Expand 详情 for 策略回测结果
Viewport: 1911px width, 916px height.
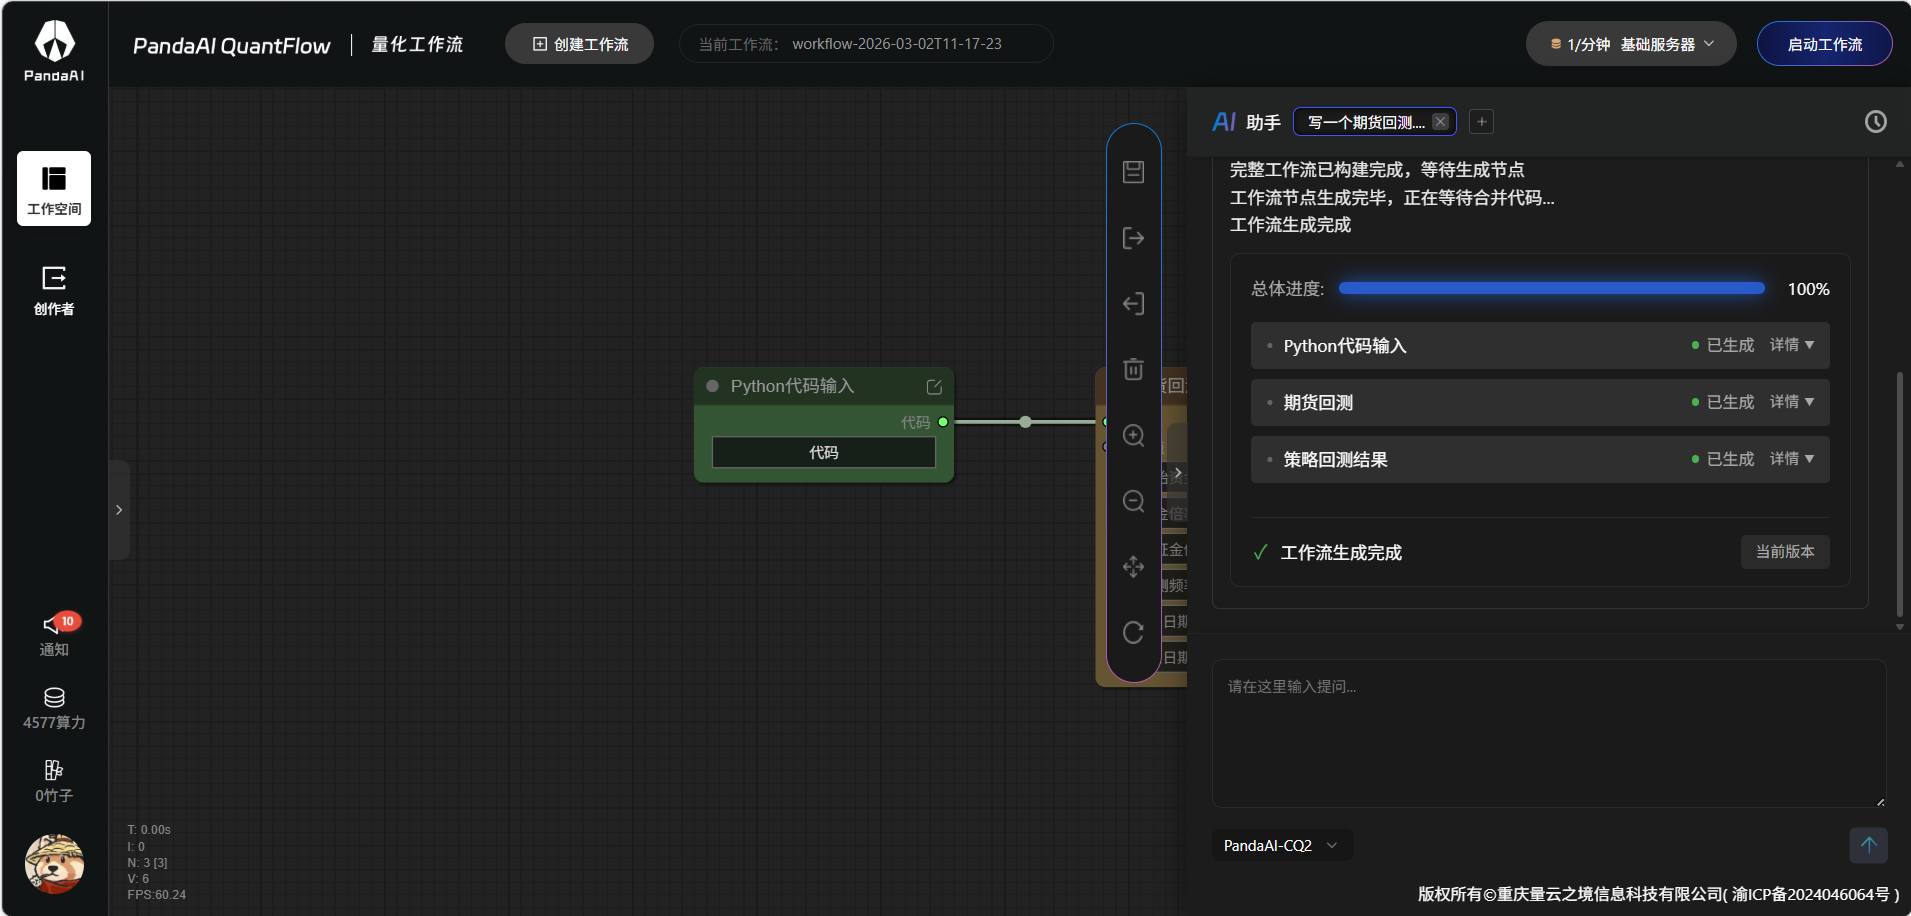(1791, 459)
